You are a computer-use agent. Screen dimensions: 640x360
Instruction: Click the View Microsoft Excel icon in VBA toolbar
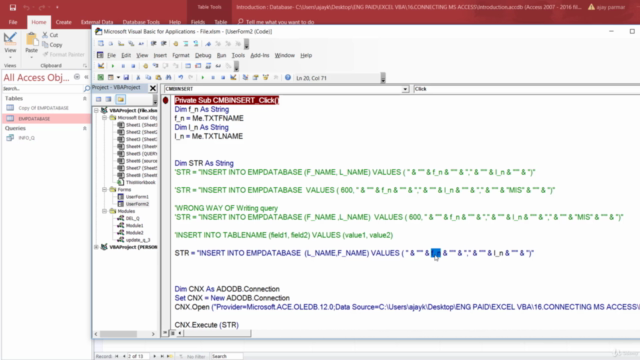point(100,78)
